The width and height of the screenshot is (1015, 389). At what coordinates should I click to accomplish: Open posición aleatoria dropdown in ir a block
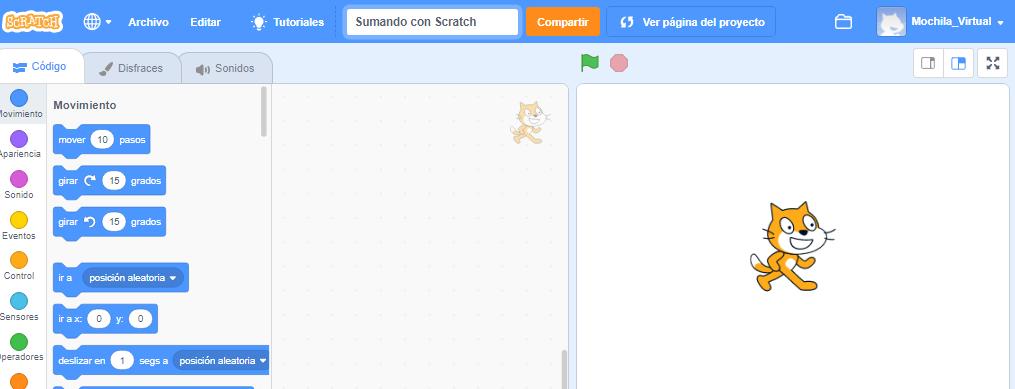pos(133,278)
